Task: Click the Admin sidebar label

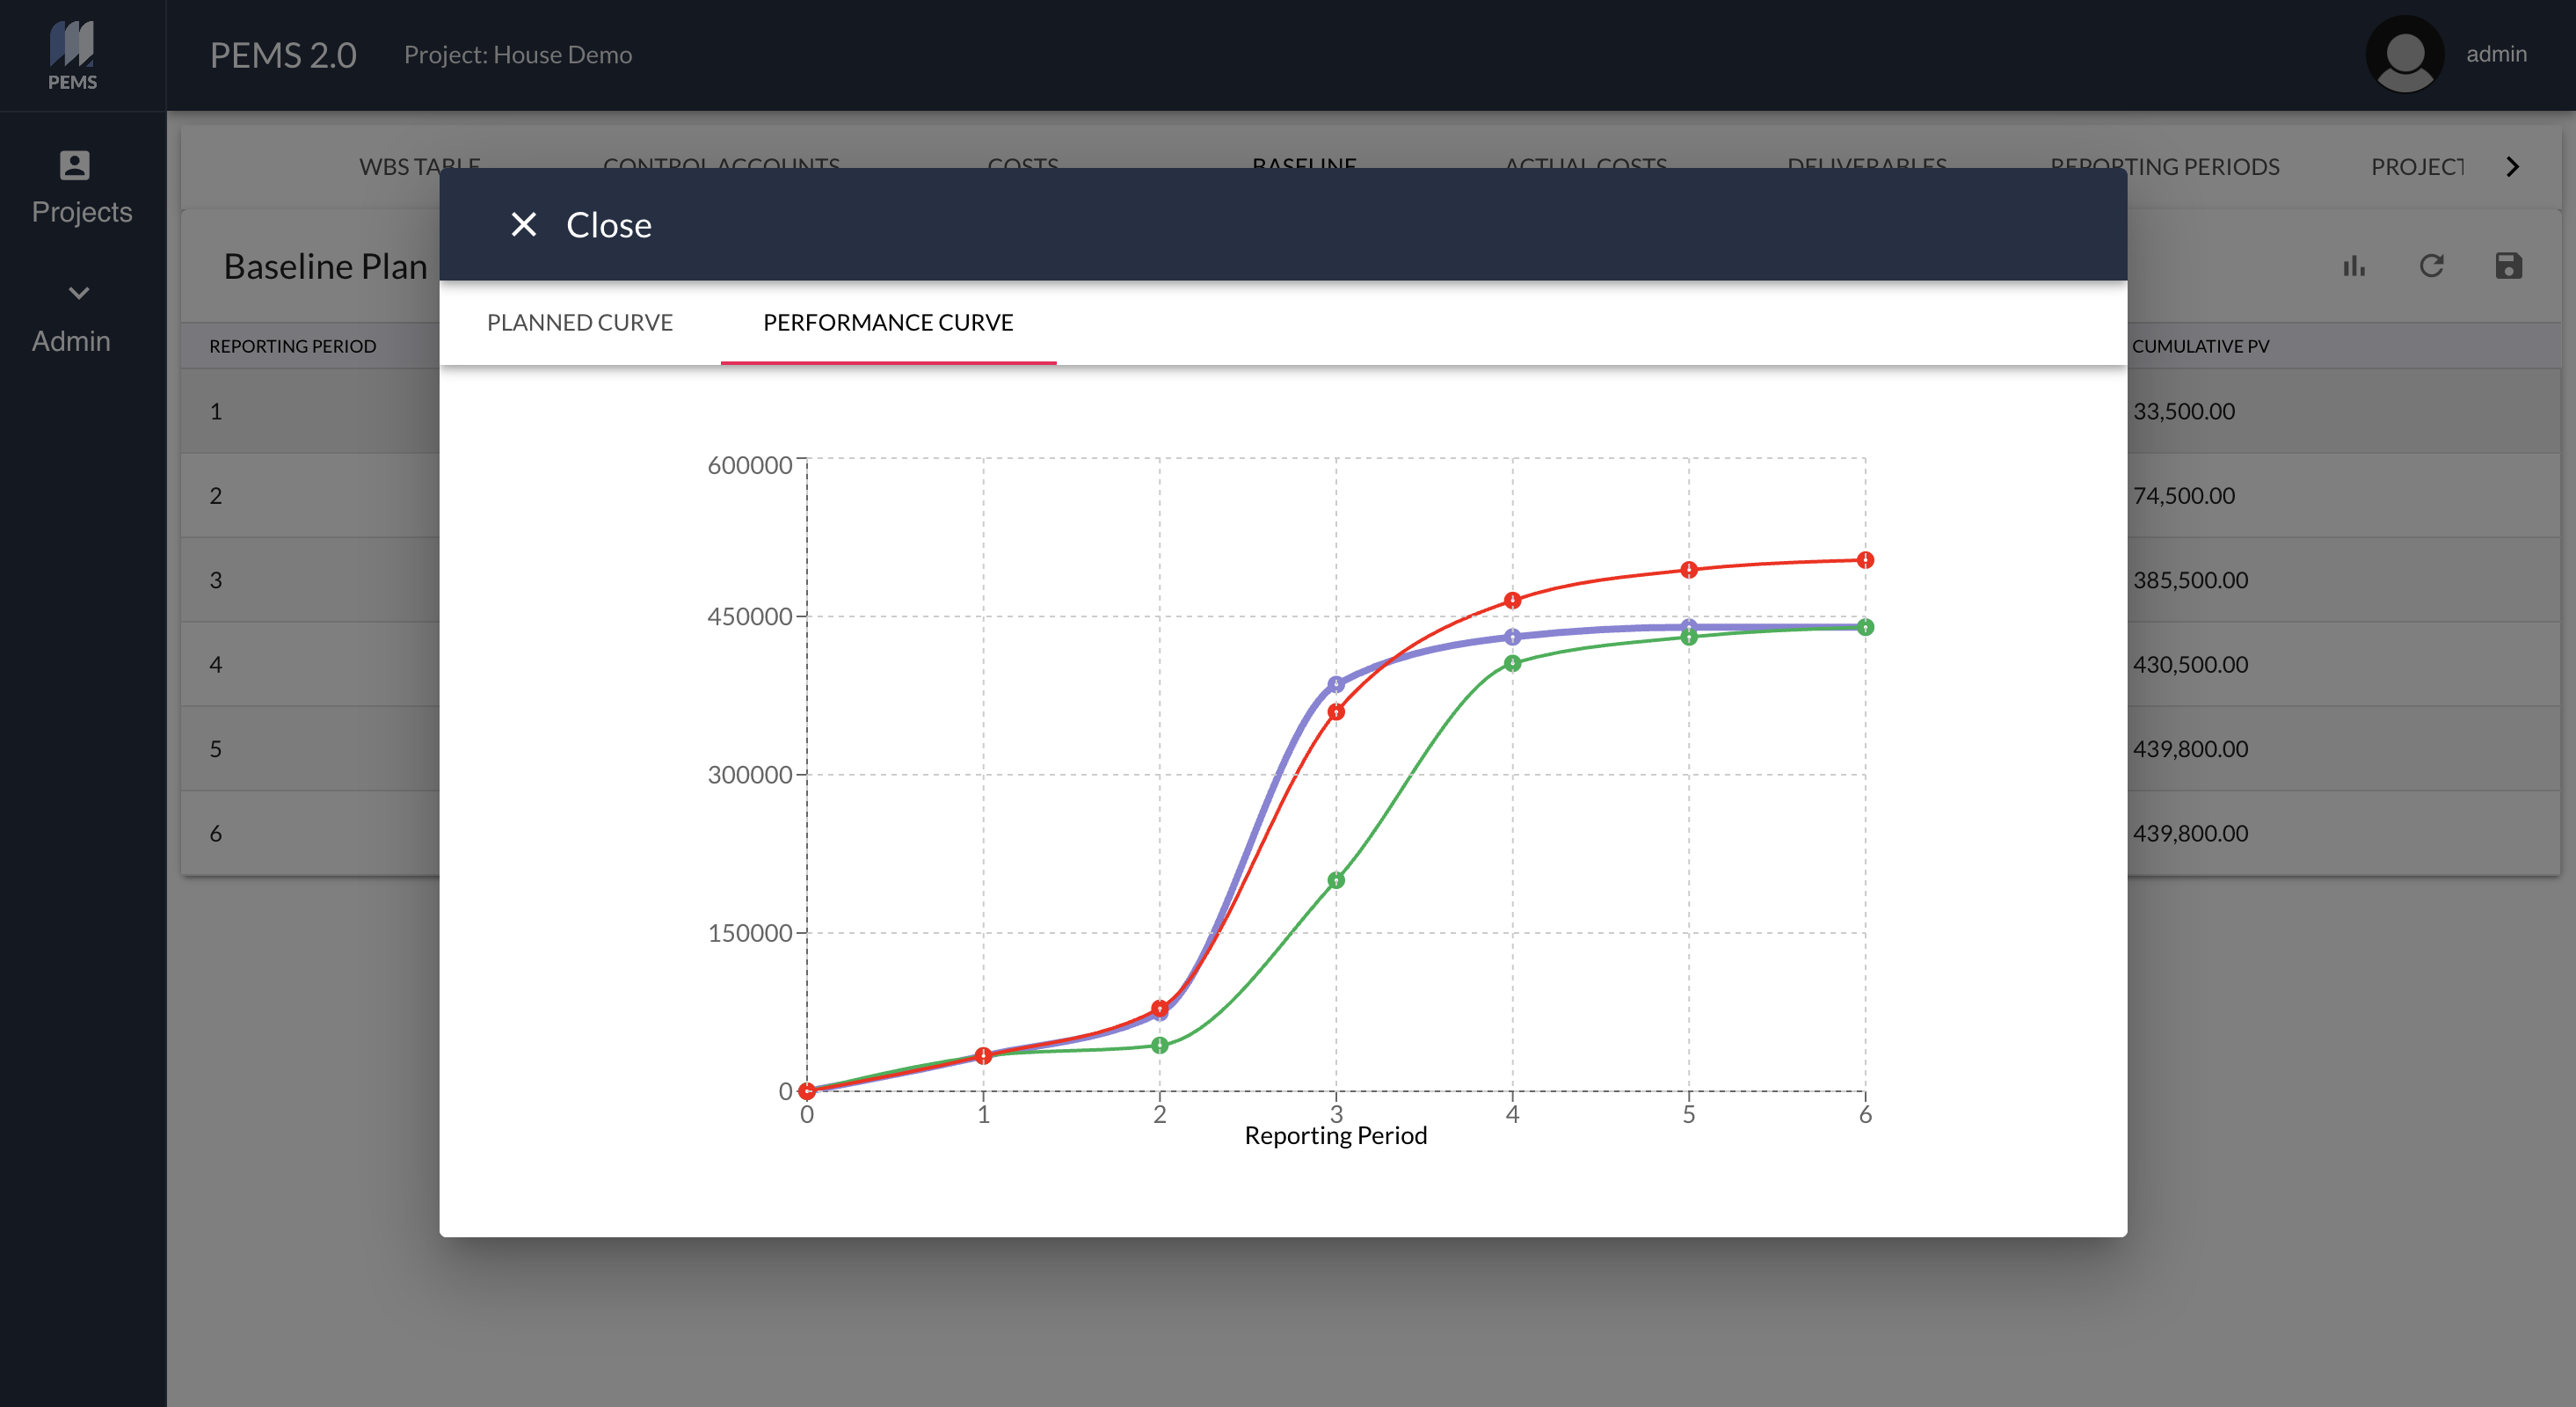Action: 71,341
